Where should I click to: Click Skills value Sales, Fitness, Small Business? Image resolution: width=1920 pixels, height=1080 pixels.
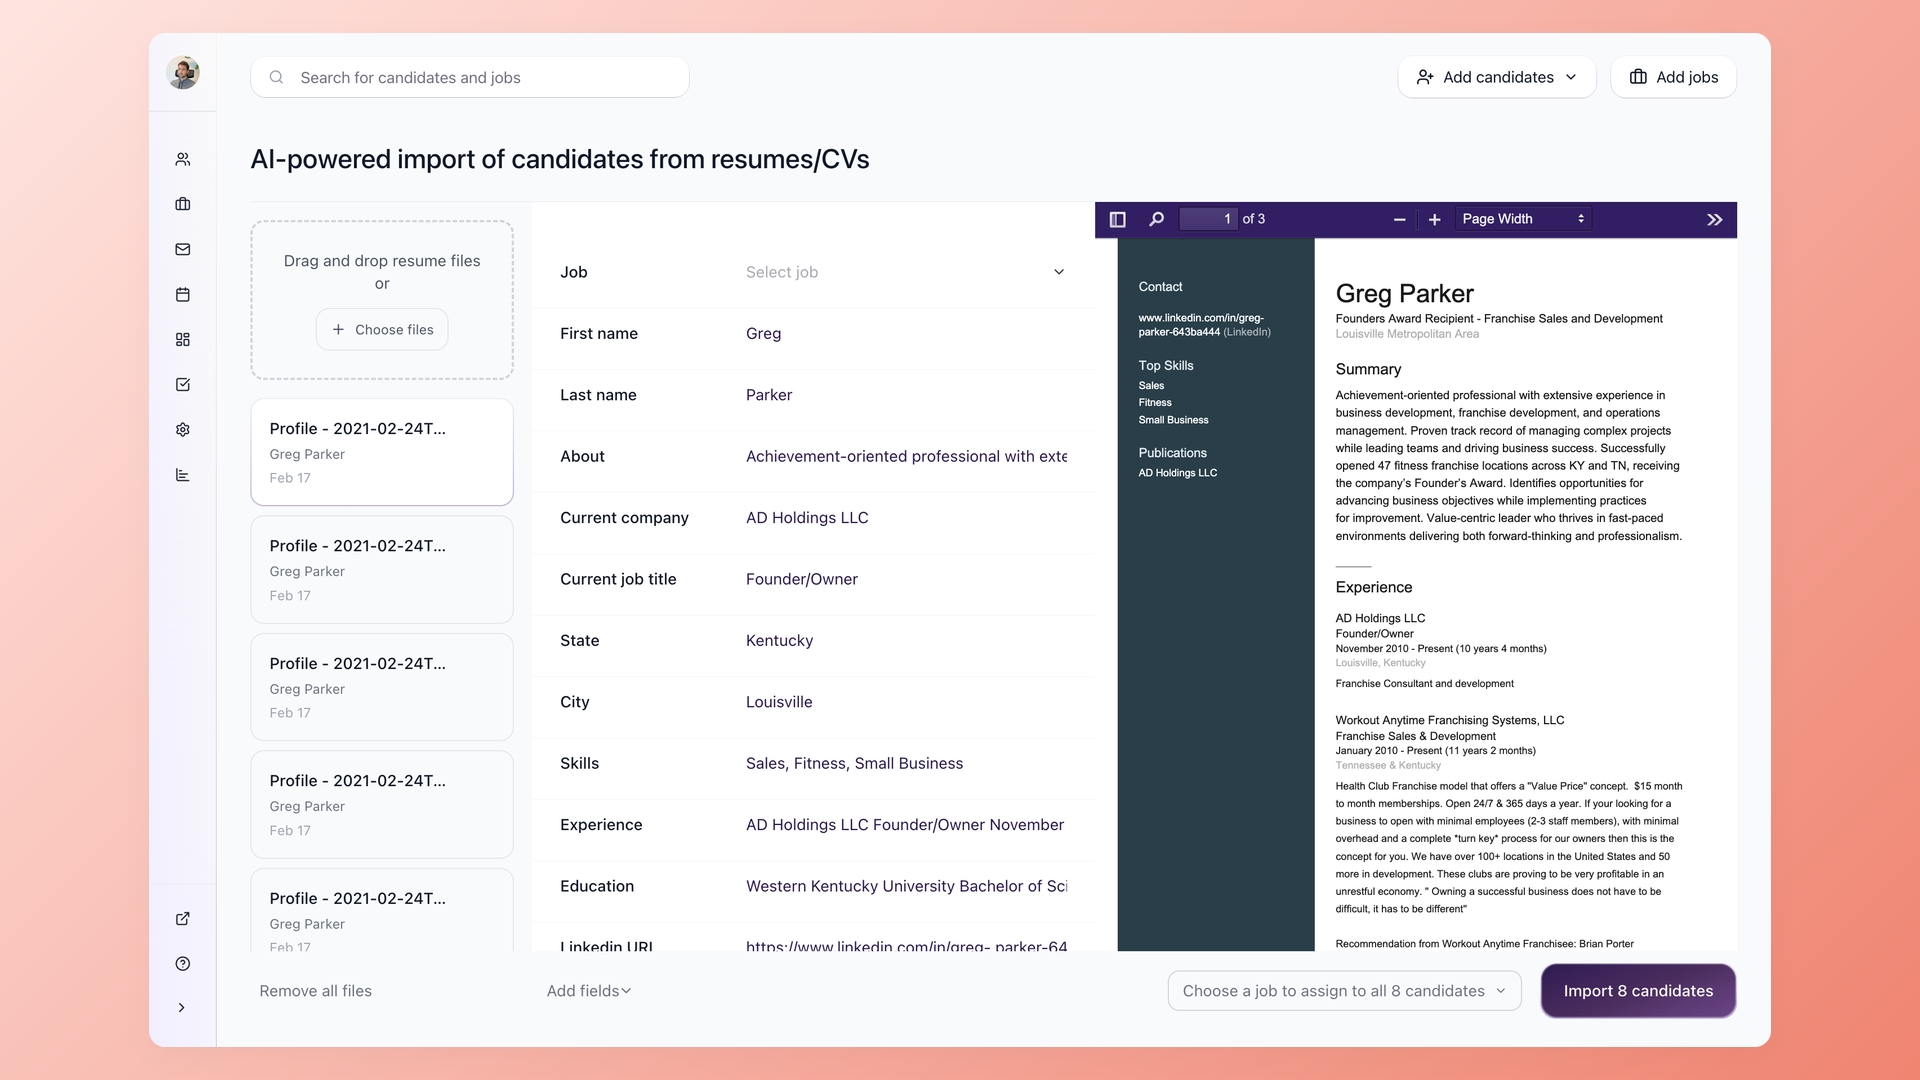pyautogui.click(x=854, y=763)
